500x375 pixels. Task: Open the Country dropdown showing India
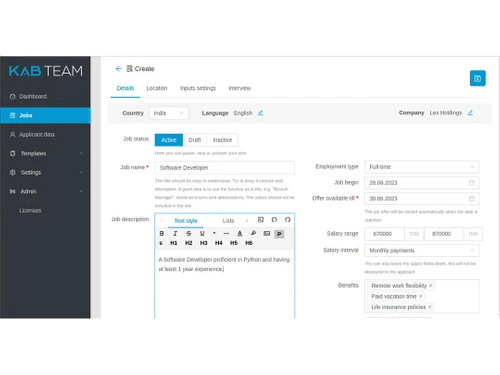[168, 113]
